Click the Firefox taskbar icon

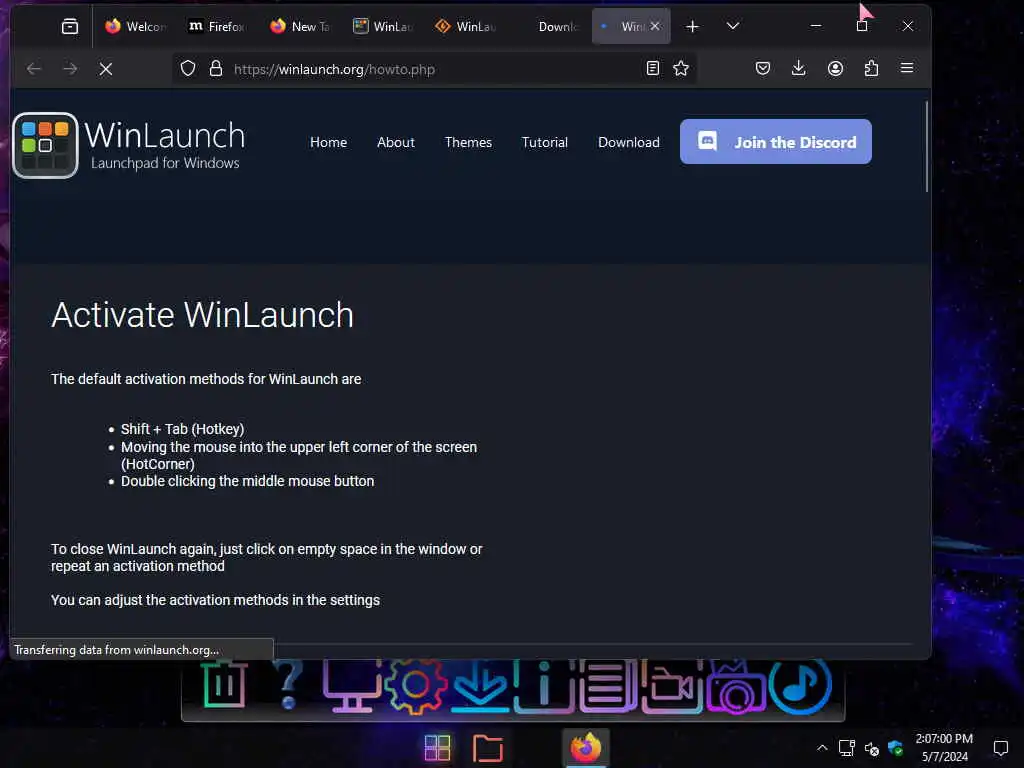coord(585,748)
